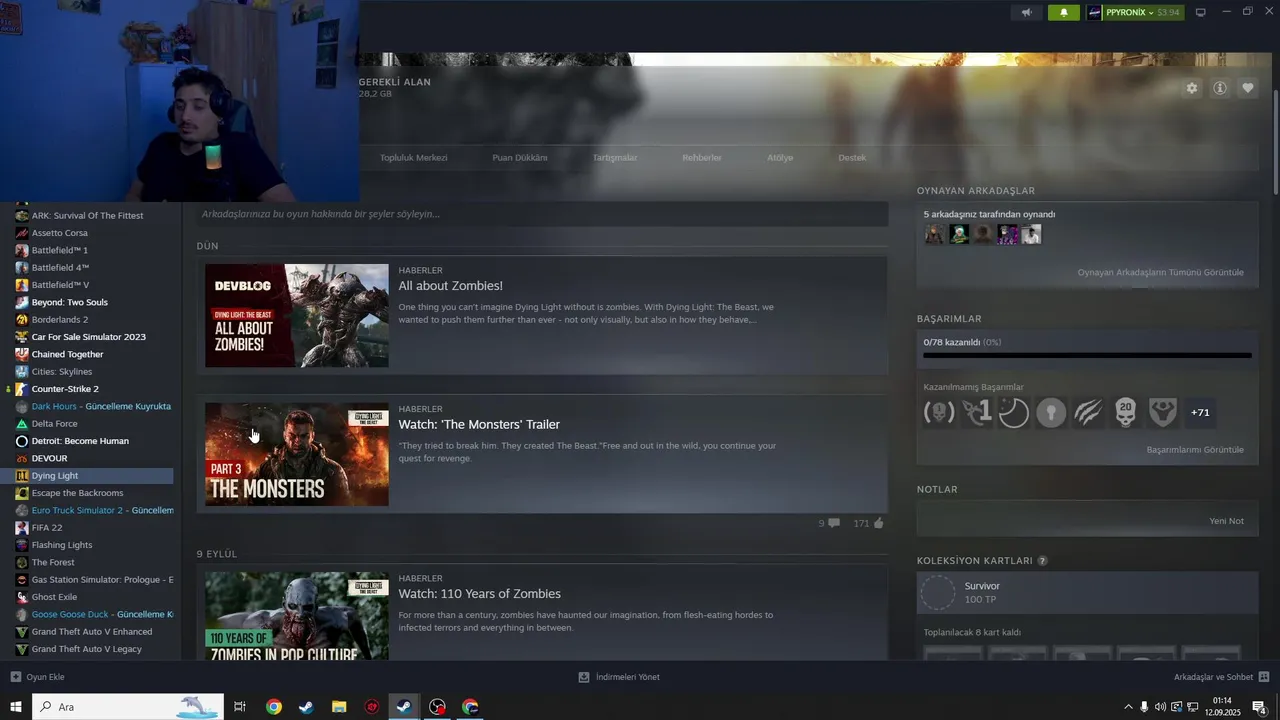
Task: Click the crescent moon achievement icon
Action: pyautogui.click(x=1013, y=412)
